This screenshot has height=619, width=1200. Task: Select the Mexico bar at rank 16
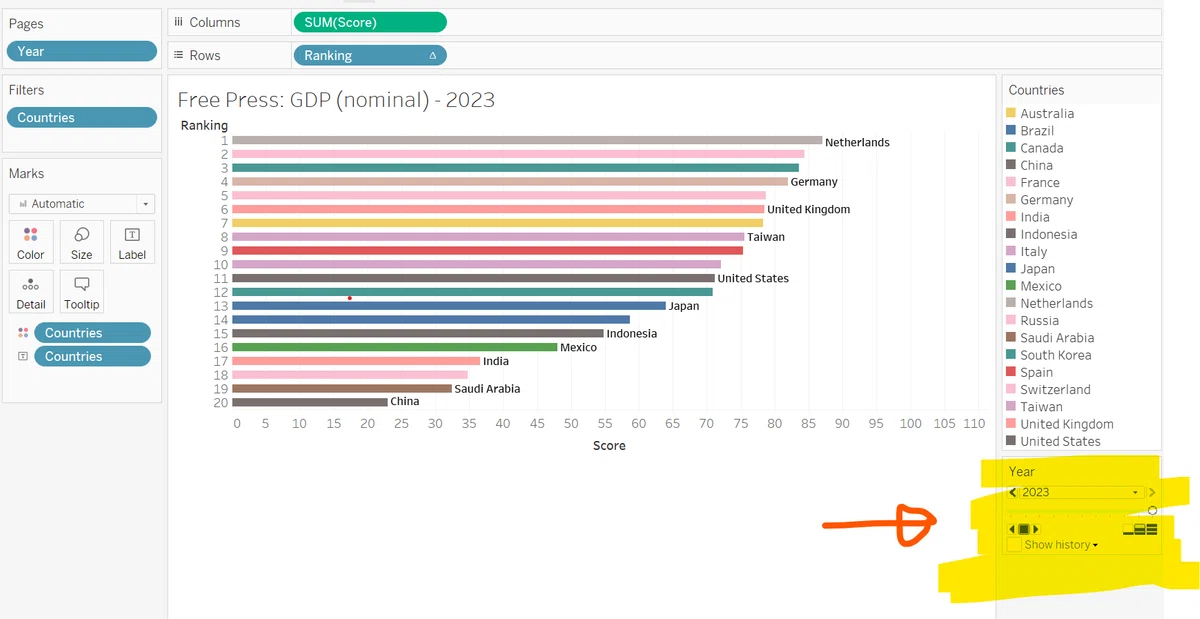[395, 347]
